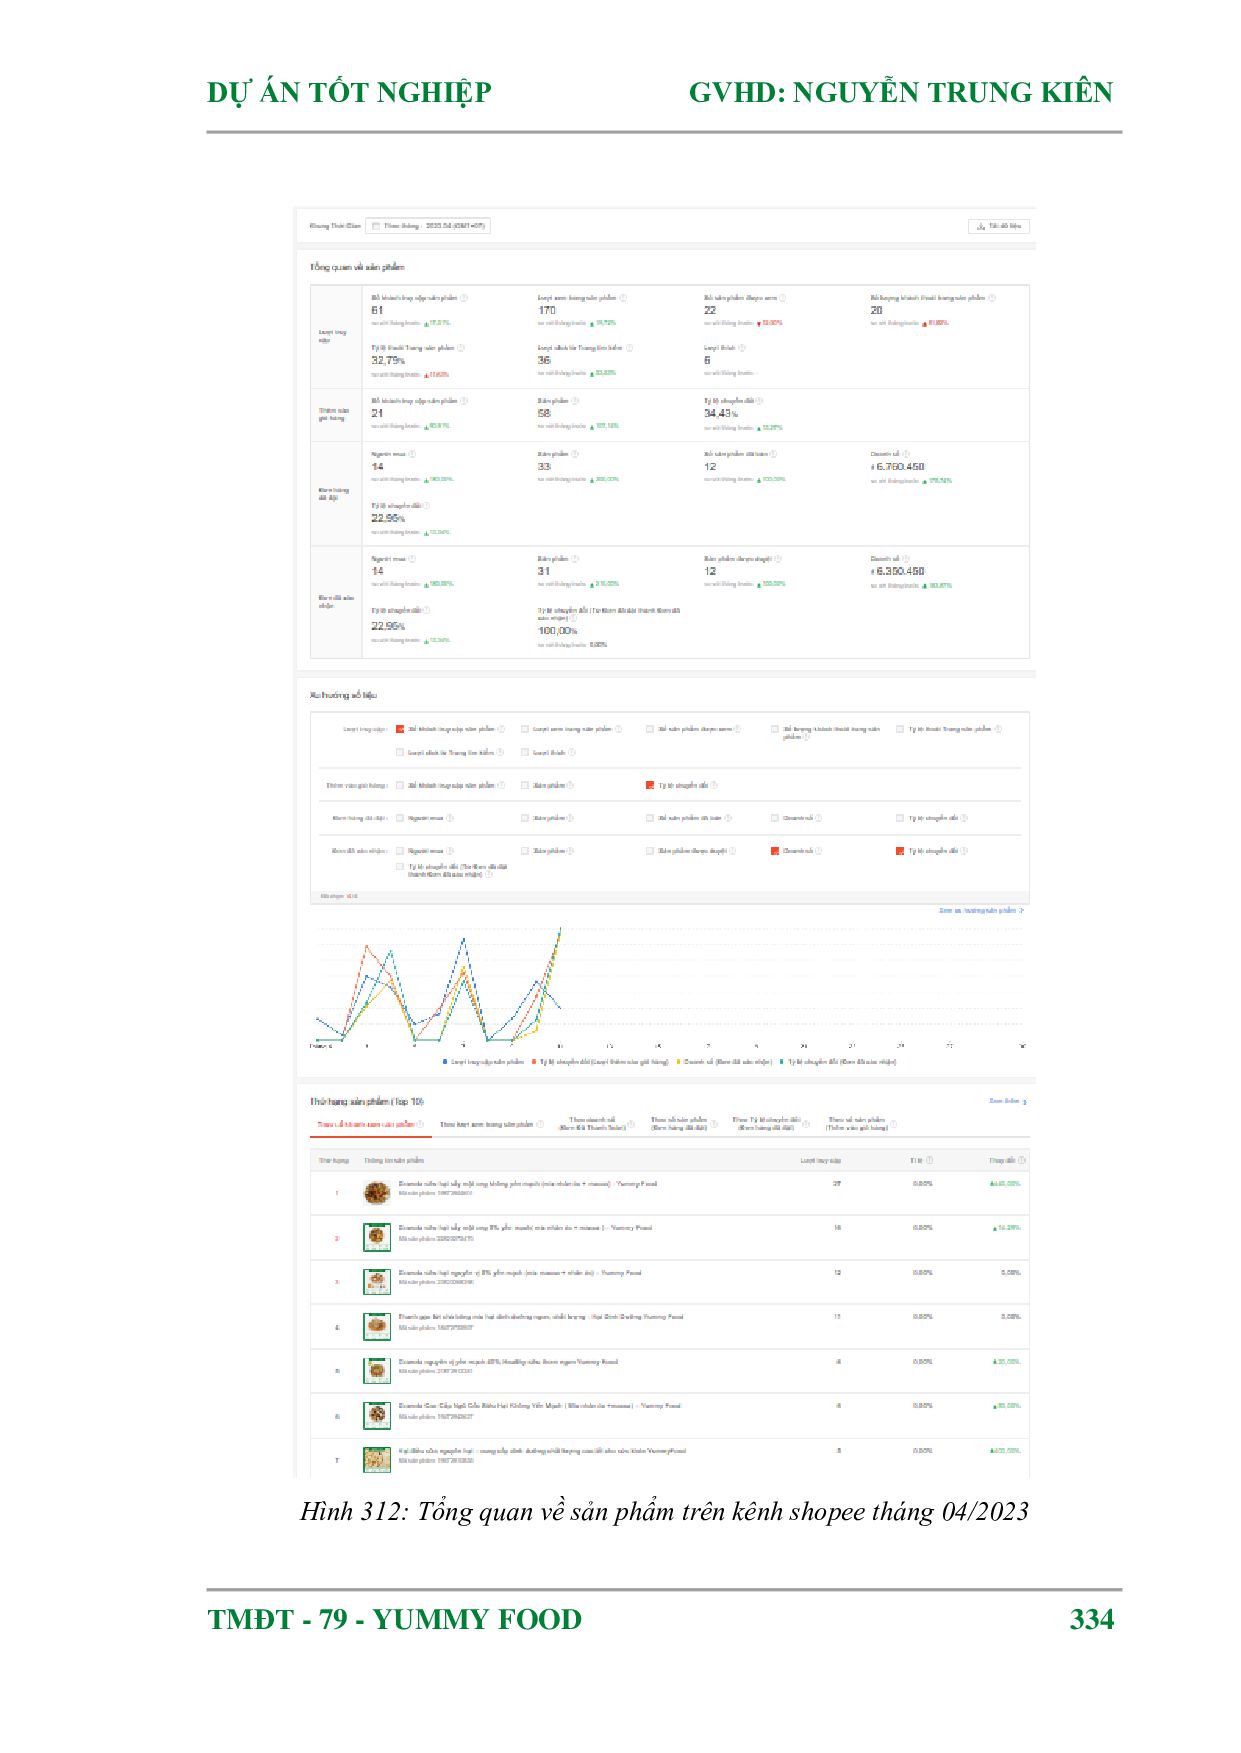Screen dimensions: 1241x1753
Task: Uncheck Tỷ lệ chuyển đổi in Thêm vào giỏ hàng row
Action: pyautogui.click(x=650, y=785)
